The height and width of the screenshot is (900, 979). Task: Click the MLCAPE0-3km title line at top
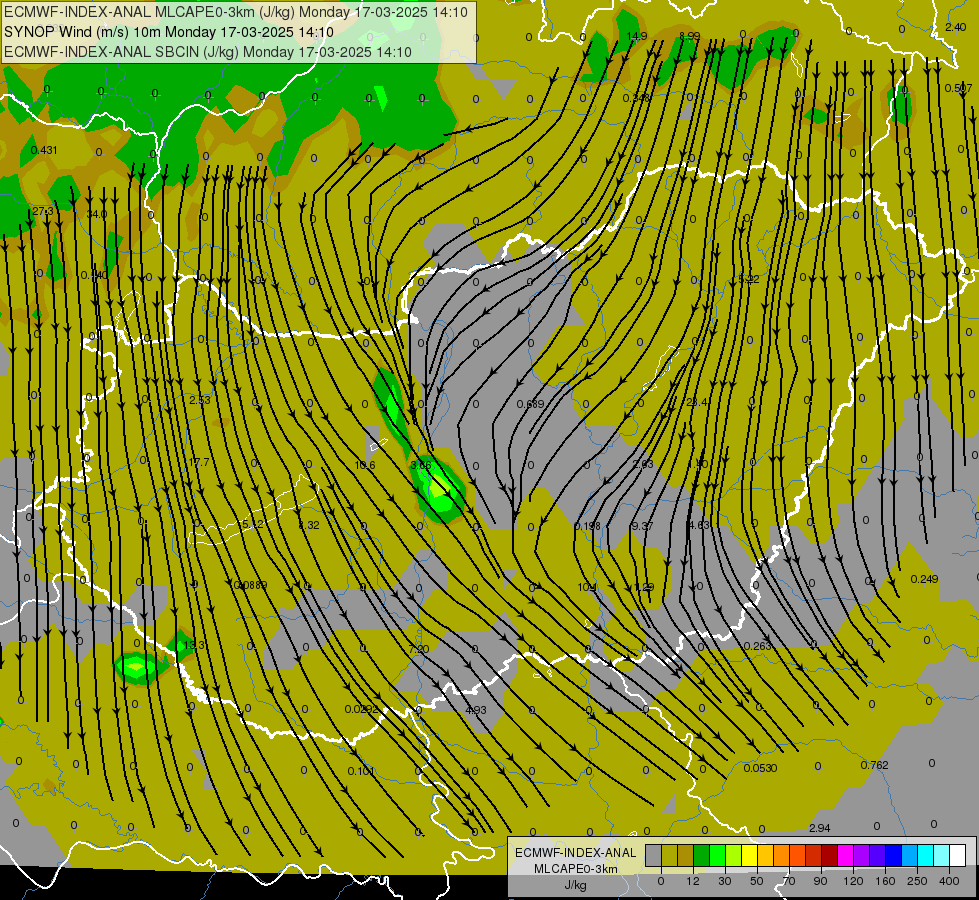click(x=235, y=12)
